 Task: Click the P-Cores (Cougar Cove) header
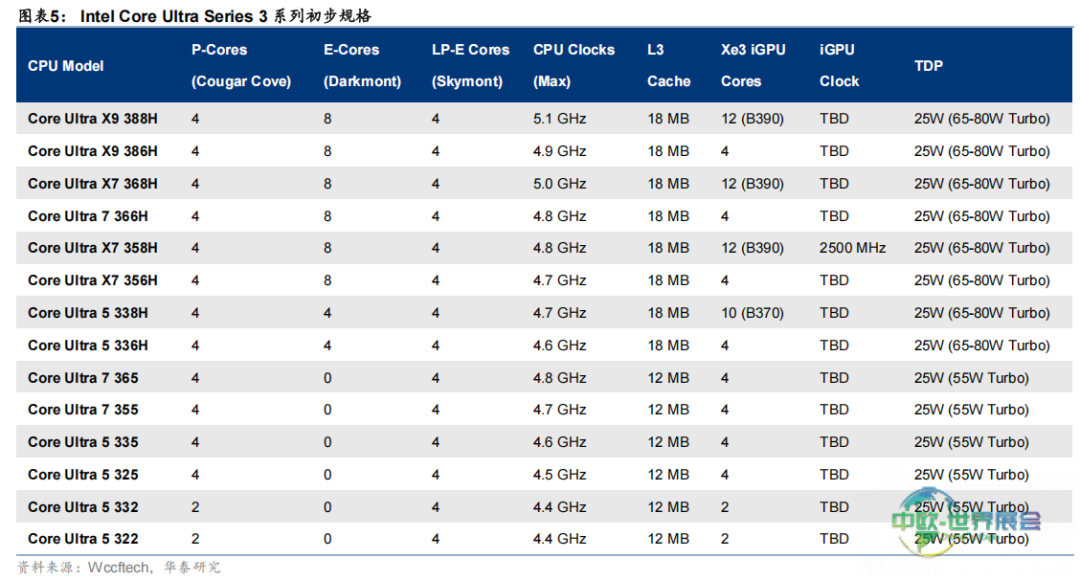241,66
